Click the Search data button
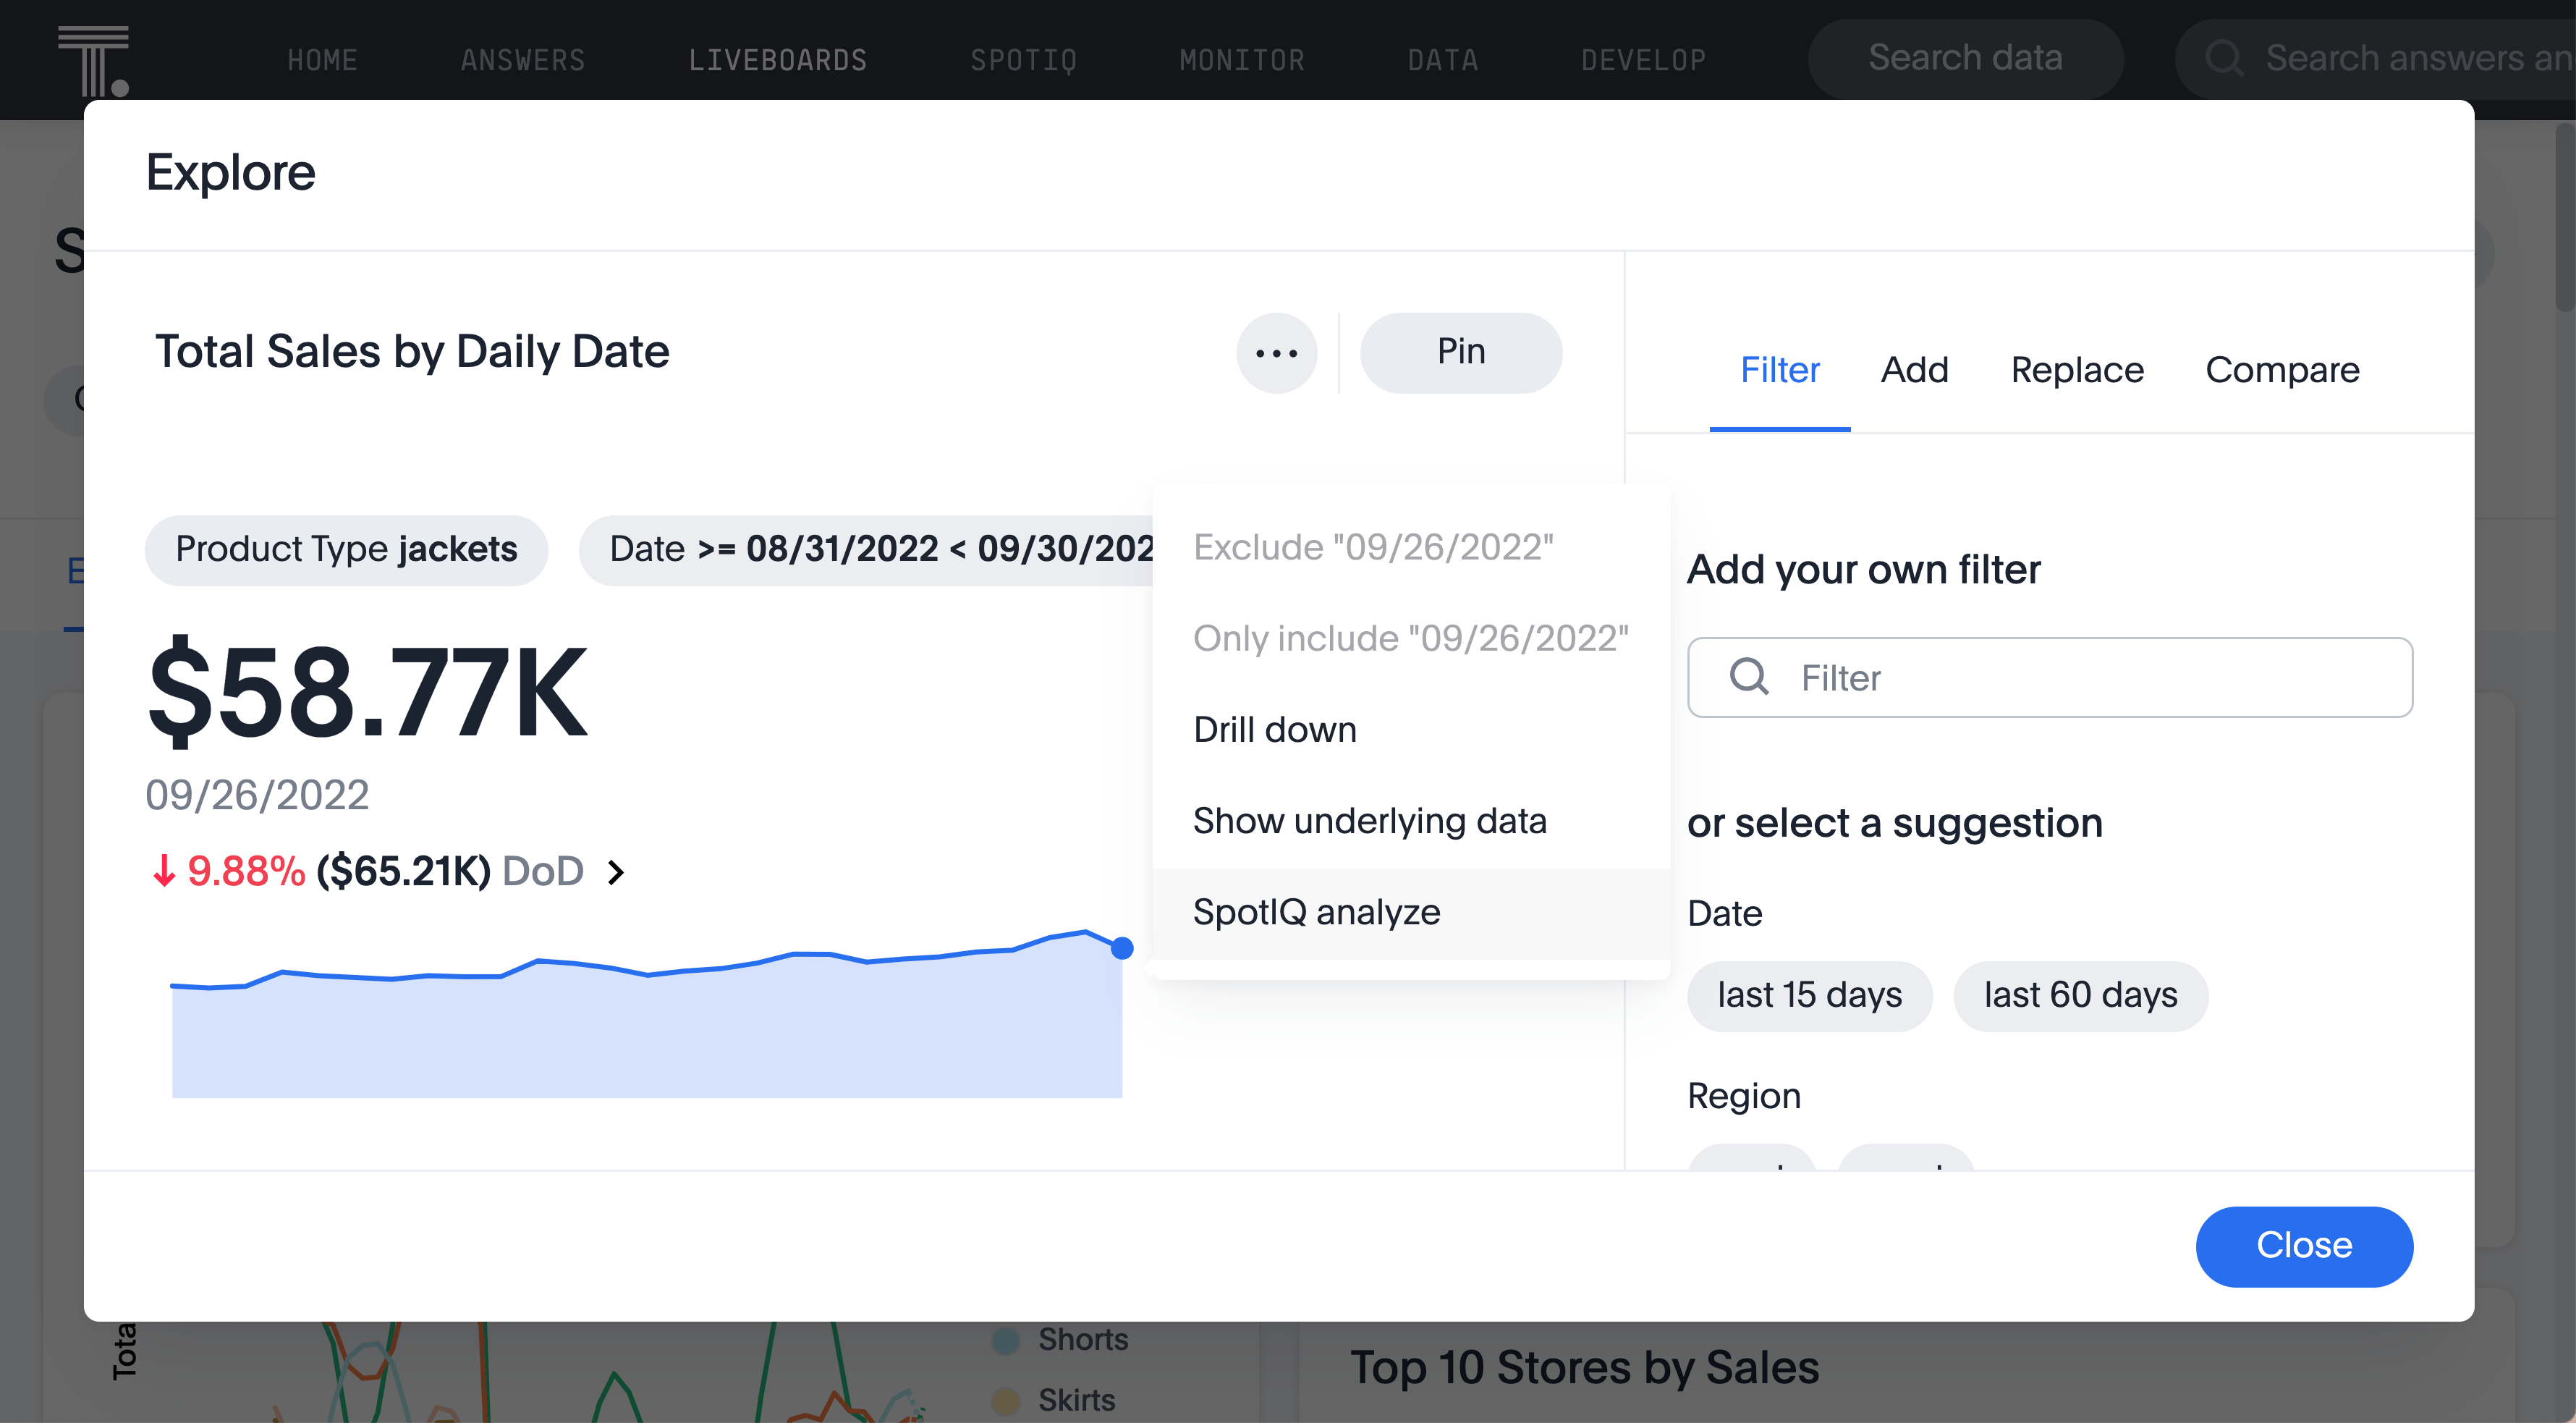2576x1423 pixels. pyautogui.click(x=1965, y=58)
